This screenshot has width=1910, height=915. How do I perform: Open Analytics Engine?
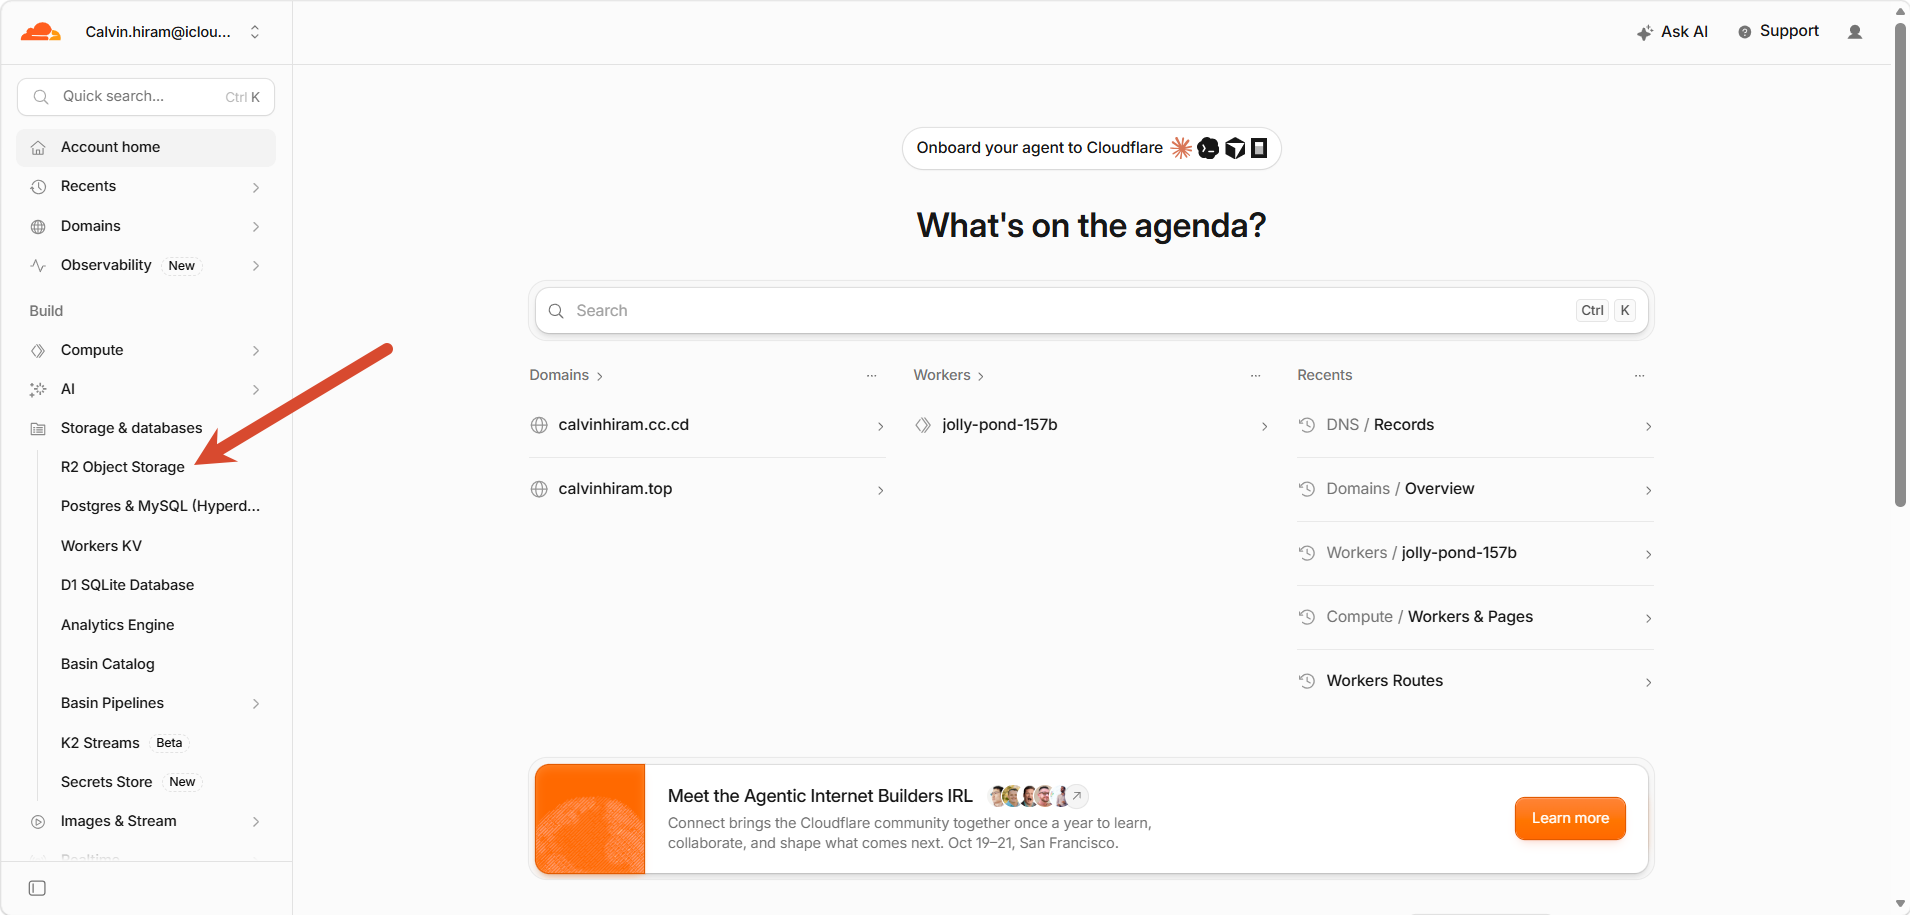[x=117, y=625]
